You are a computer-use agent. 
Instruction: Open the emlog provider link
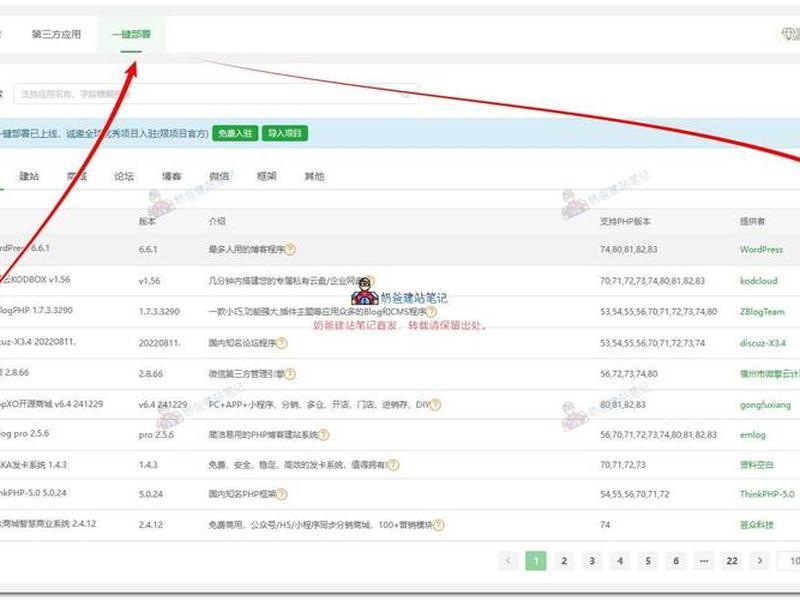pyautogui.click(x=753, y=435)
